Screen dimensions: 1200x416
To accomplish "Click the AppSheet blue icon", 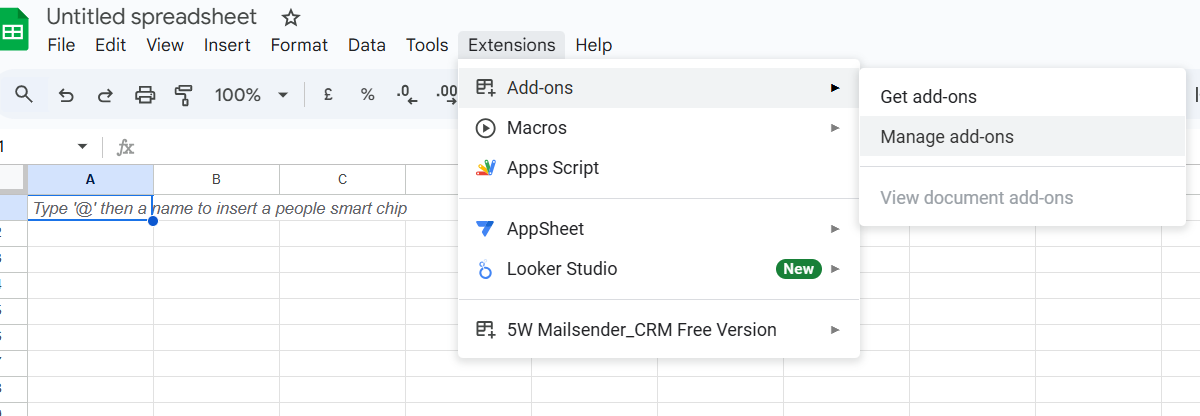I will [x=485, y=229].
